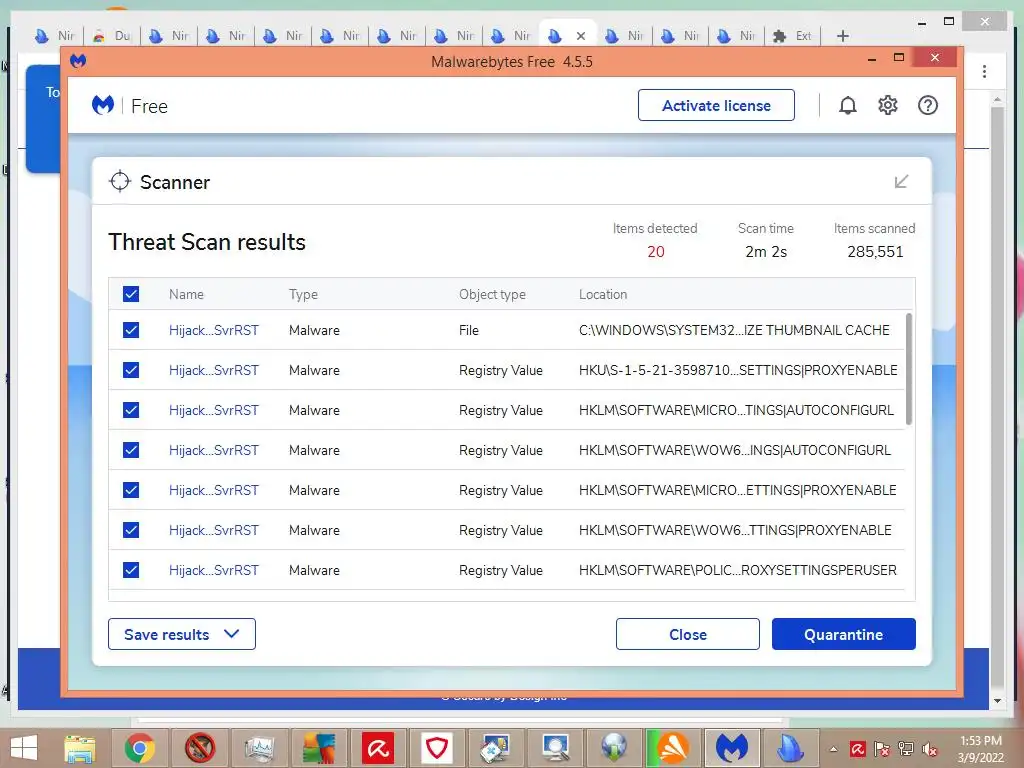Open the taskbar clock showing 1:53 PM
The width and height of the screenshot is (1024, 768).
coord(980,749)
